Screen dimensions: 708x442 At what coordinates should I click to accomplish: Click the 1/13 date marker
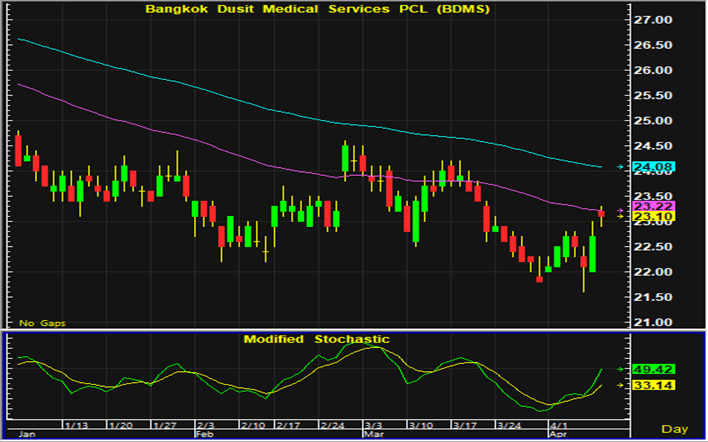tap(76, 425)
